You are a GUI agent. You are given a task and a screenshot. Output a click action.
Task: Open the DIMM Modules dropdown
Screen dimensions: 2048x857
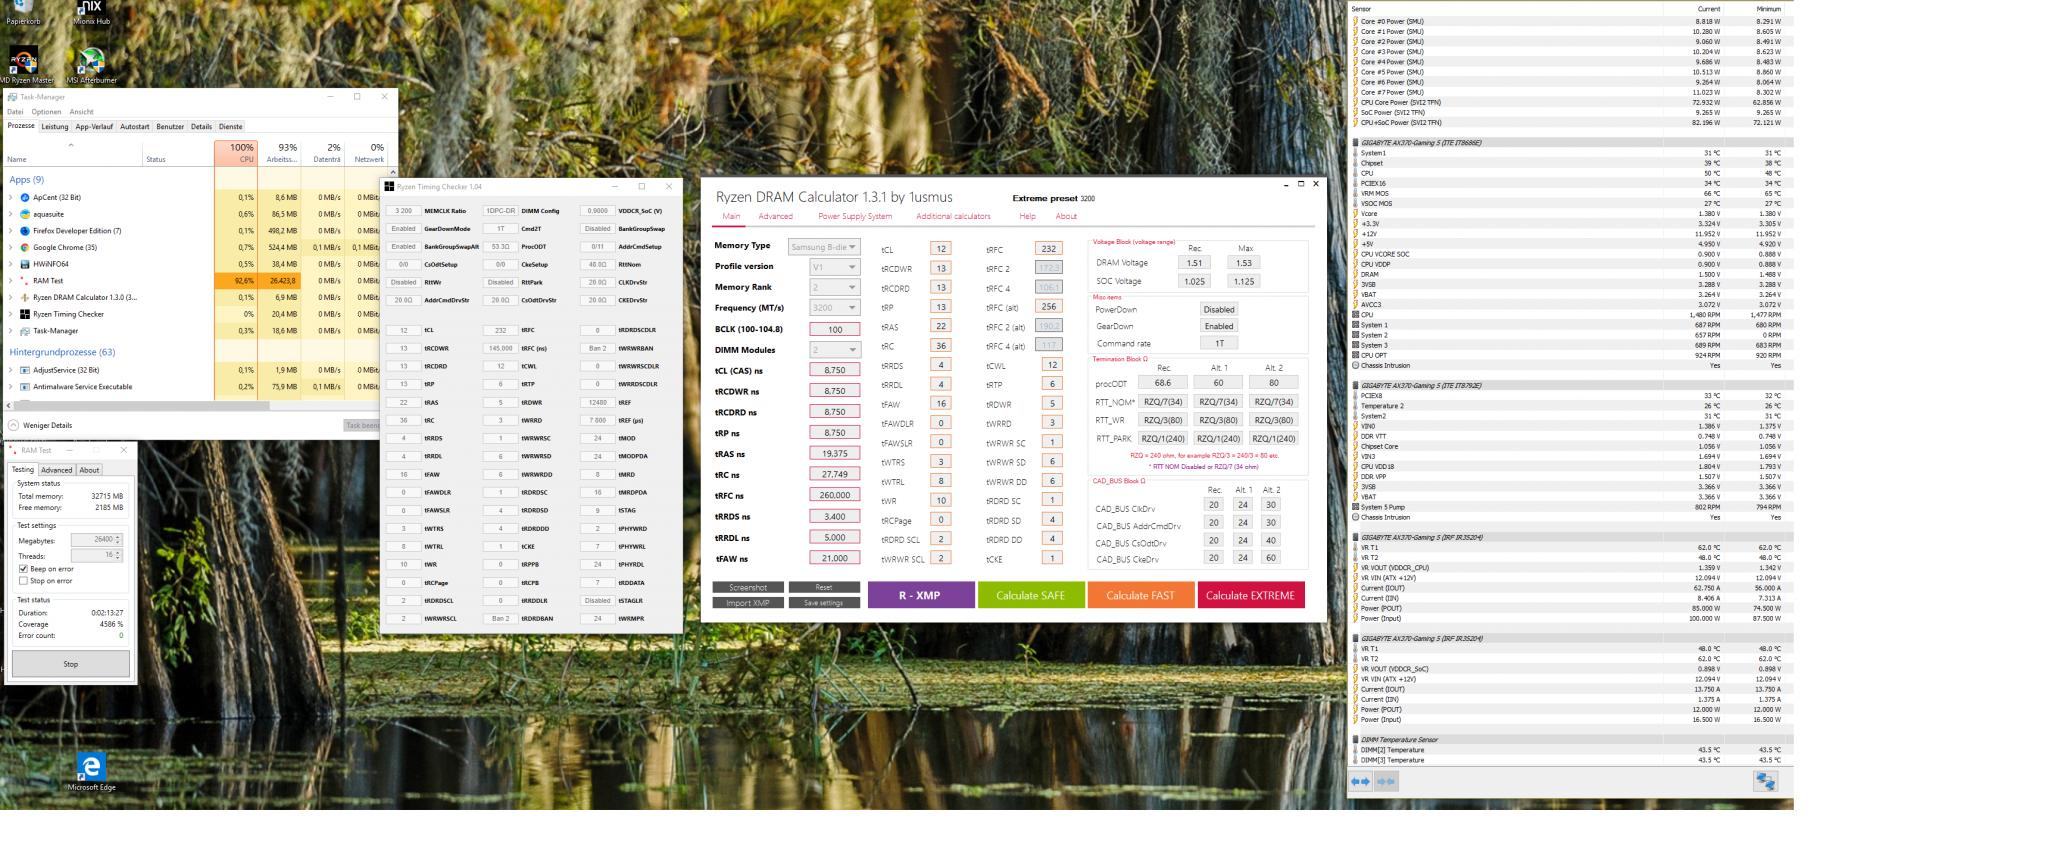[835, 350]
